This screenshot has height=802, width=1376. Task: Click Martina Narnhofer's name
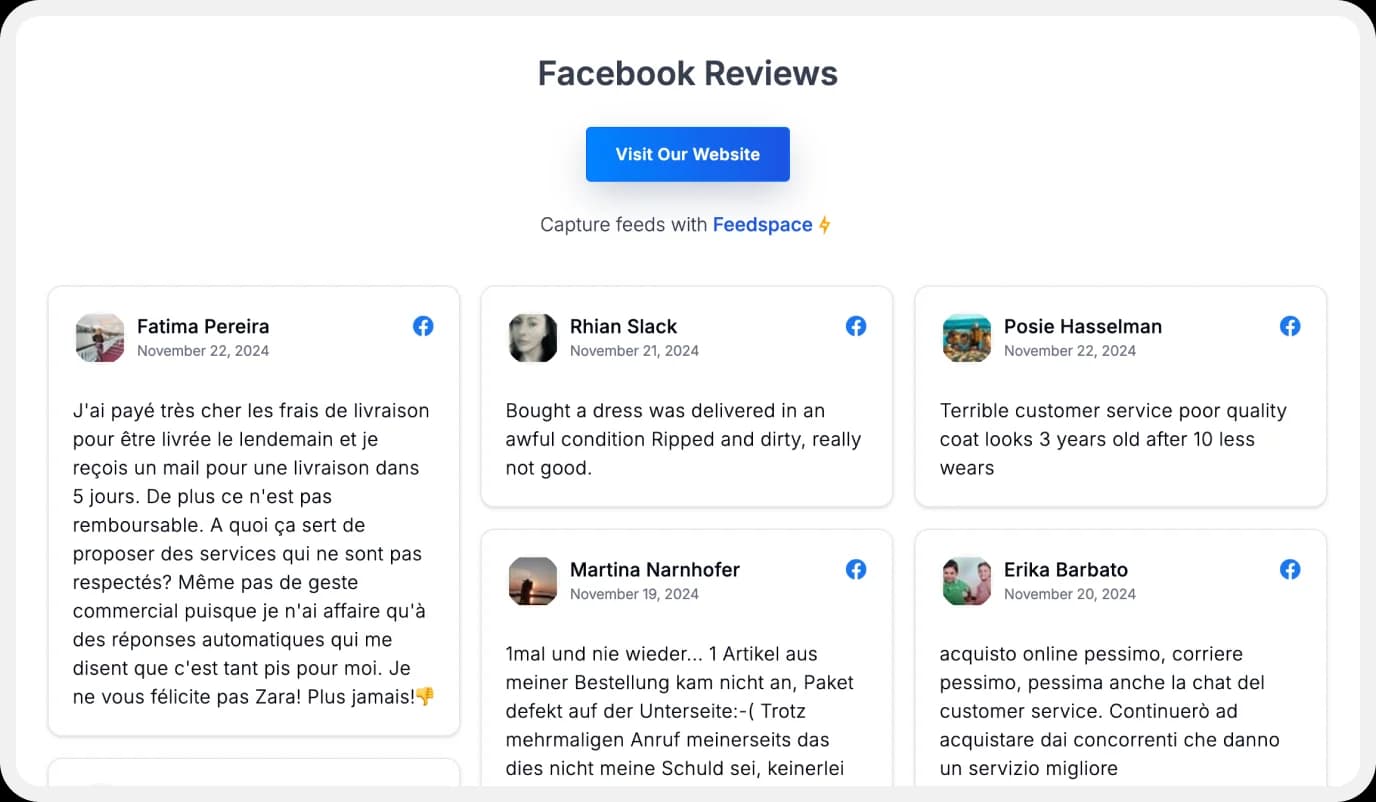click(654, 569)
